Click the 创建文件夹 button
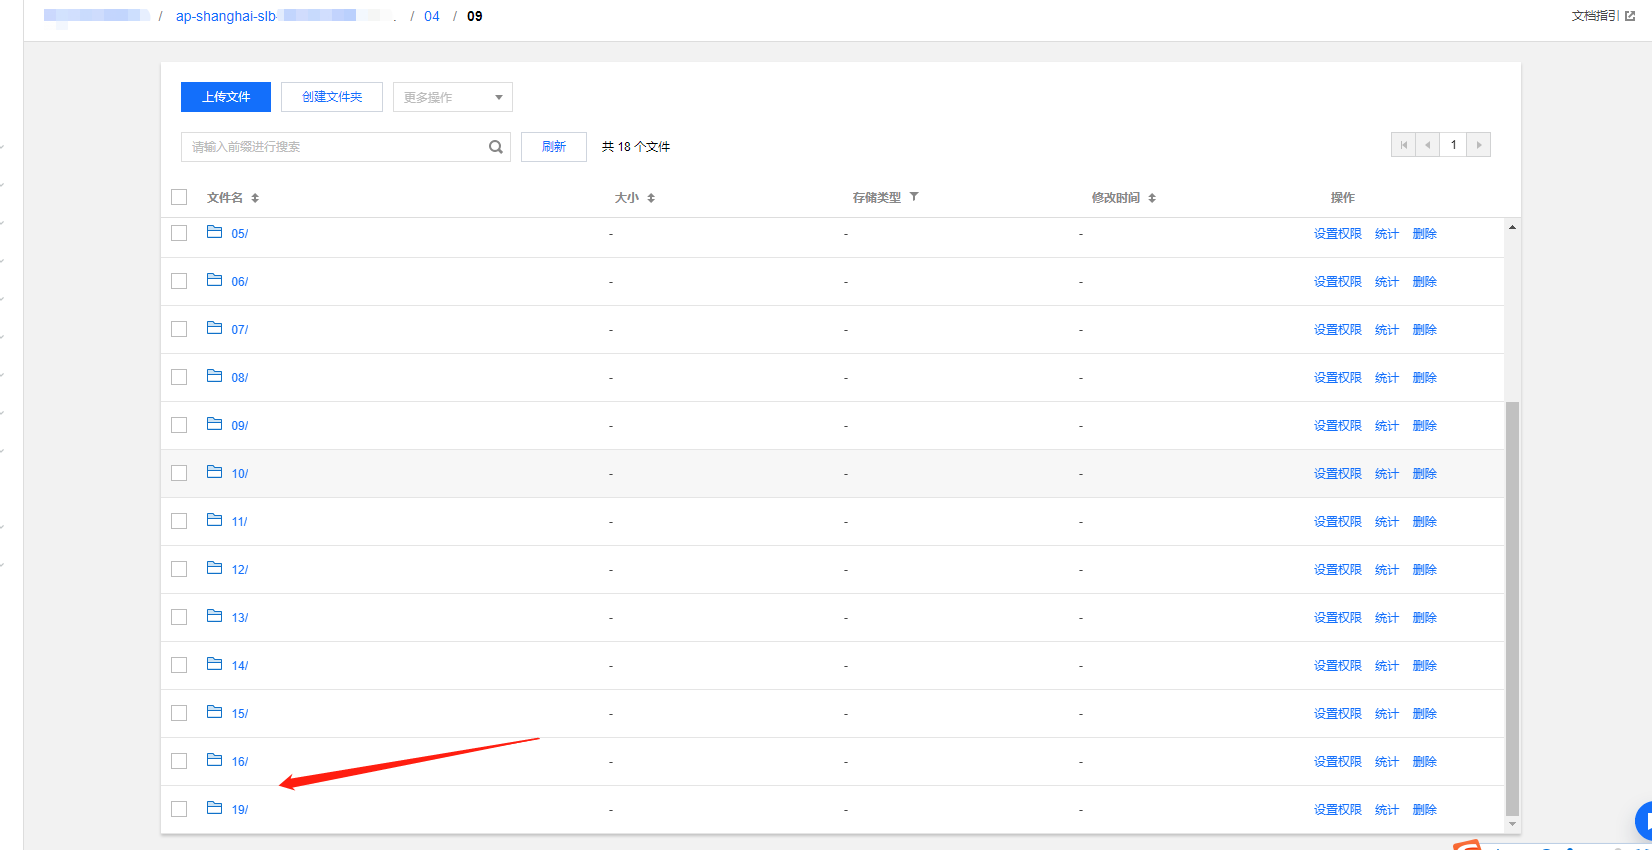Viewport: 1652px width, 850px height. pos(332,97)
